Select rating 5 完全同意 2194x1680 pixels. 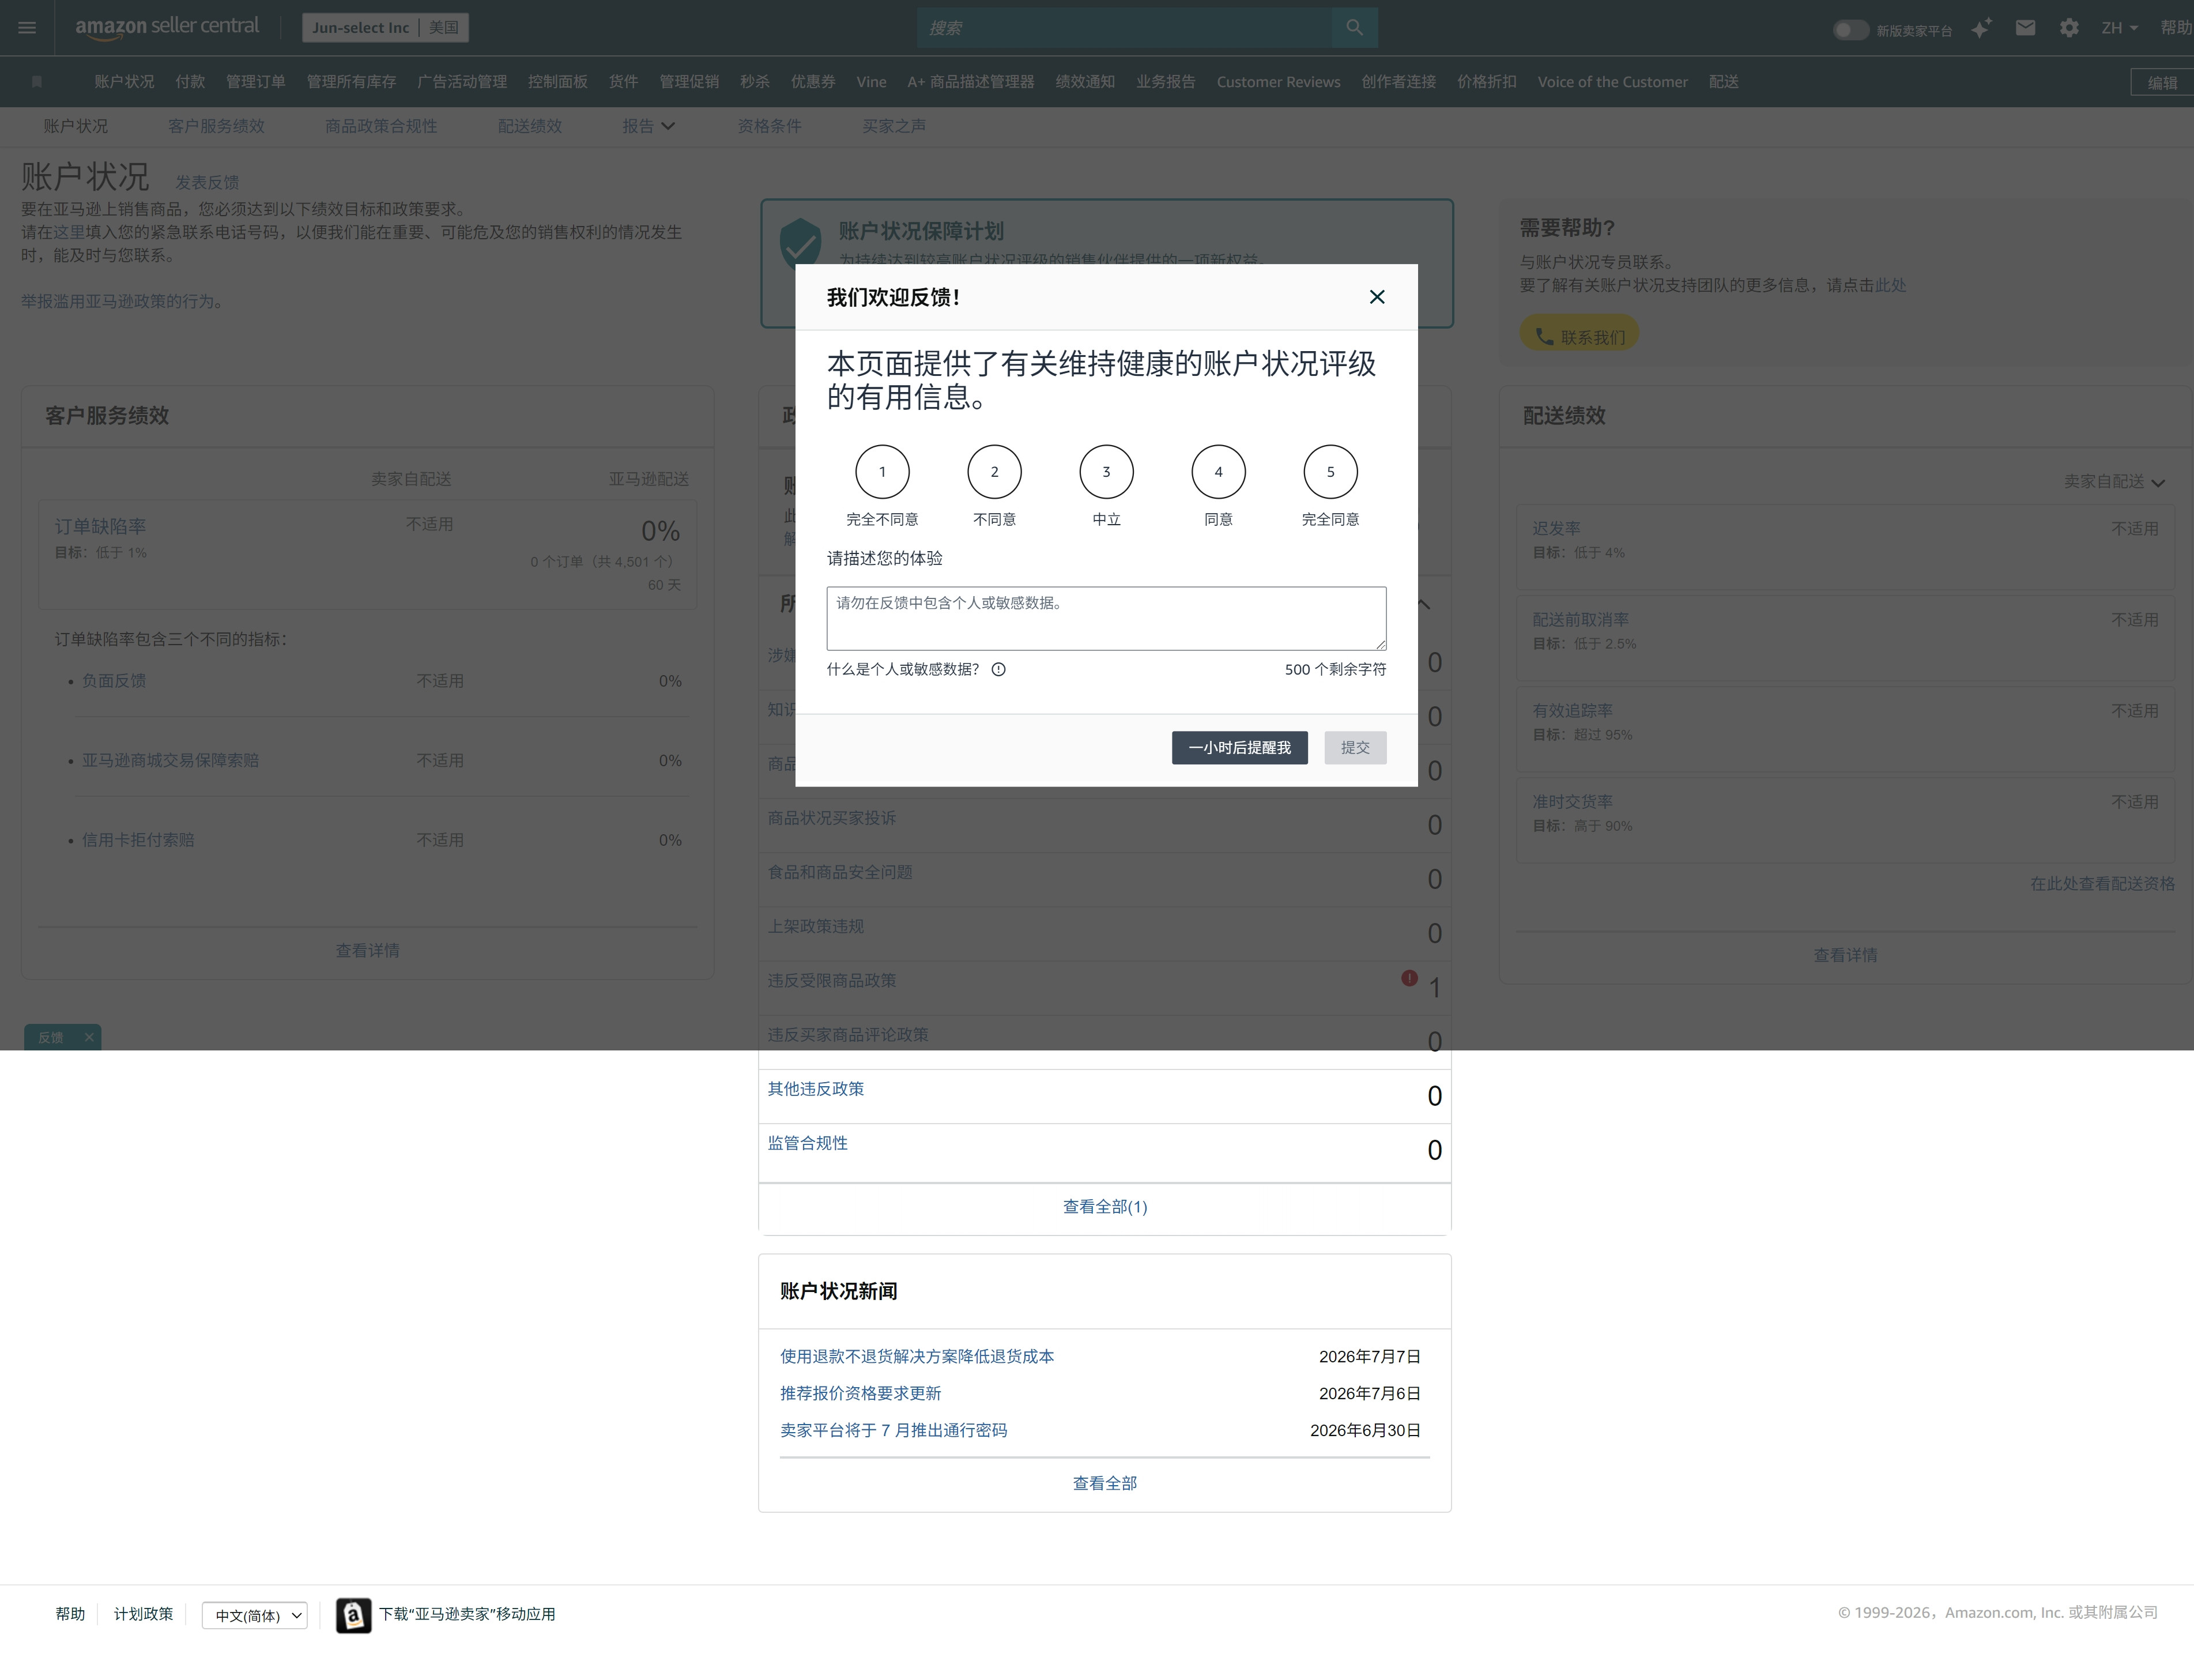pyautogui.click(x=1330, y=472)
